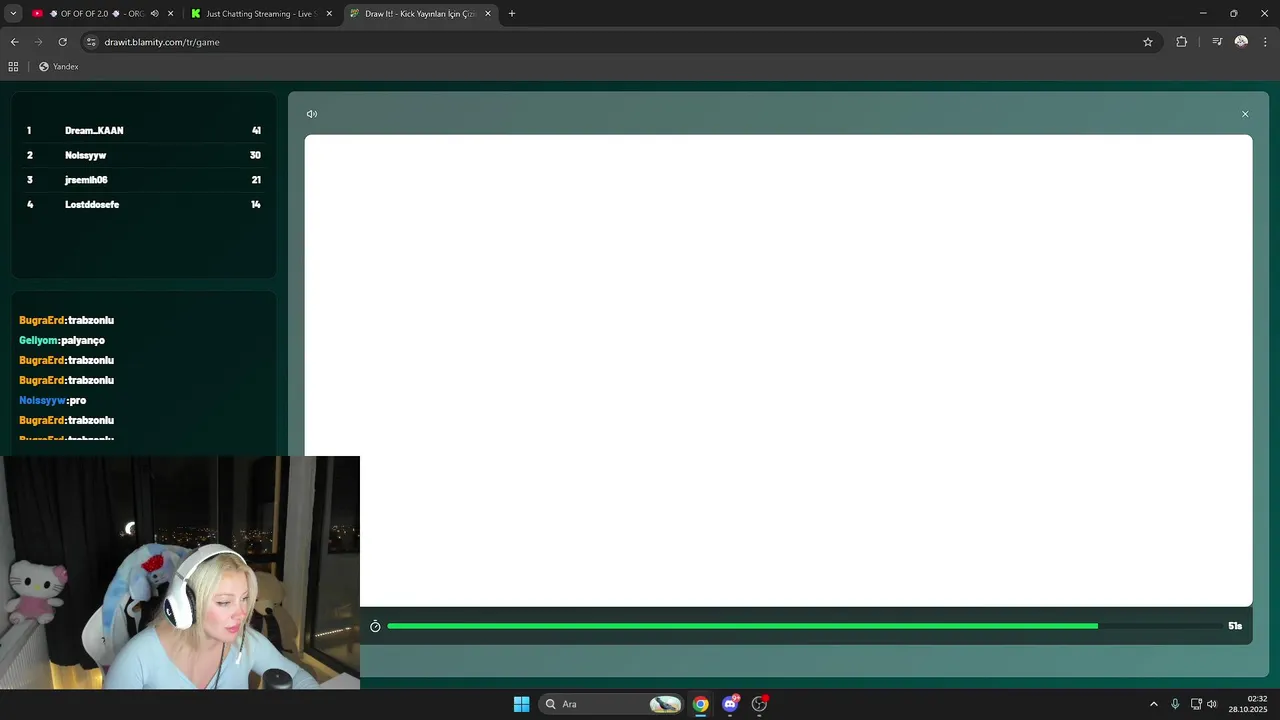Click the address bar URL drawit.blamity.com
Screen dimensions: 1280x720
coord(162,42)
